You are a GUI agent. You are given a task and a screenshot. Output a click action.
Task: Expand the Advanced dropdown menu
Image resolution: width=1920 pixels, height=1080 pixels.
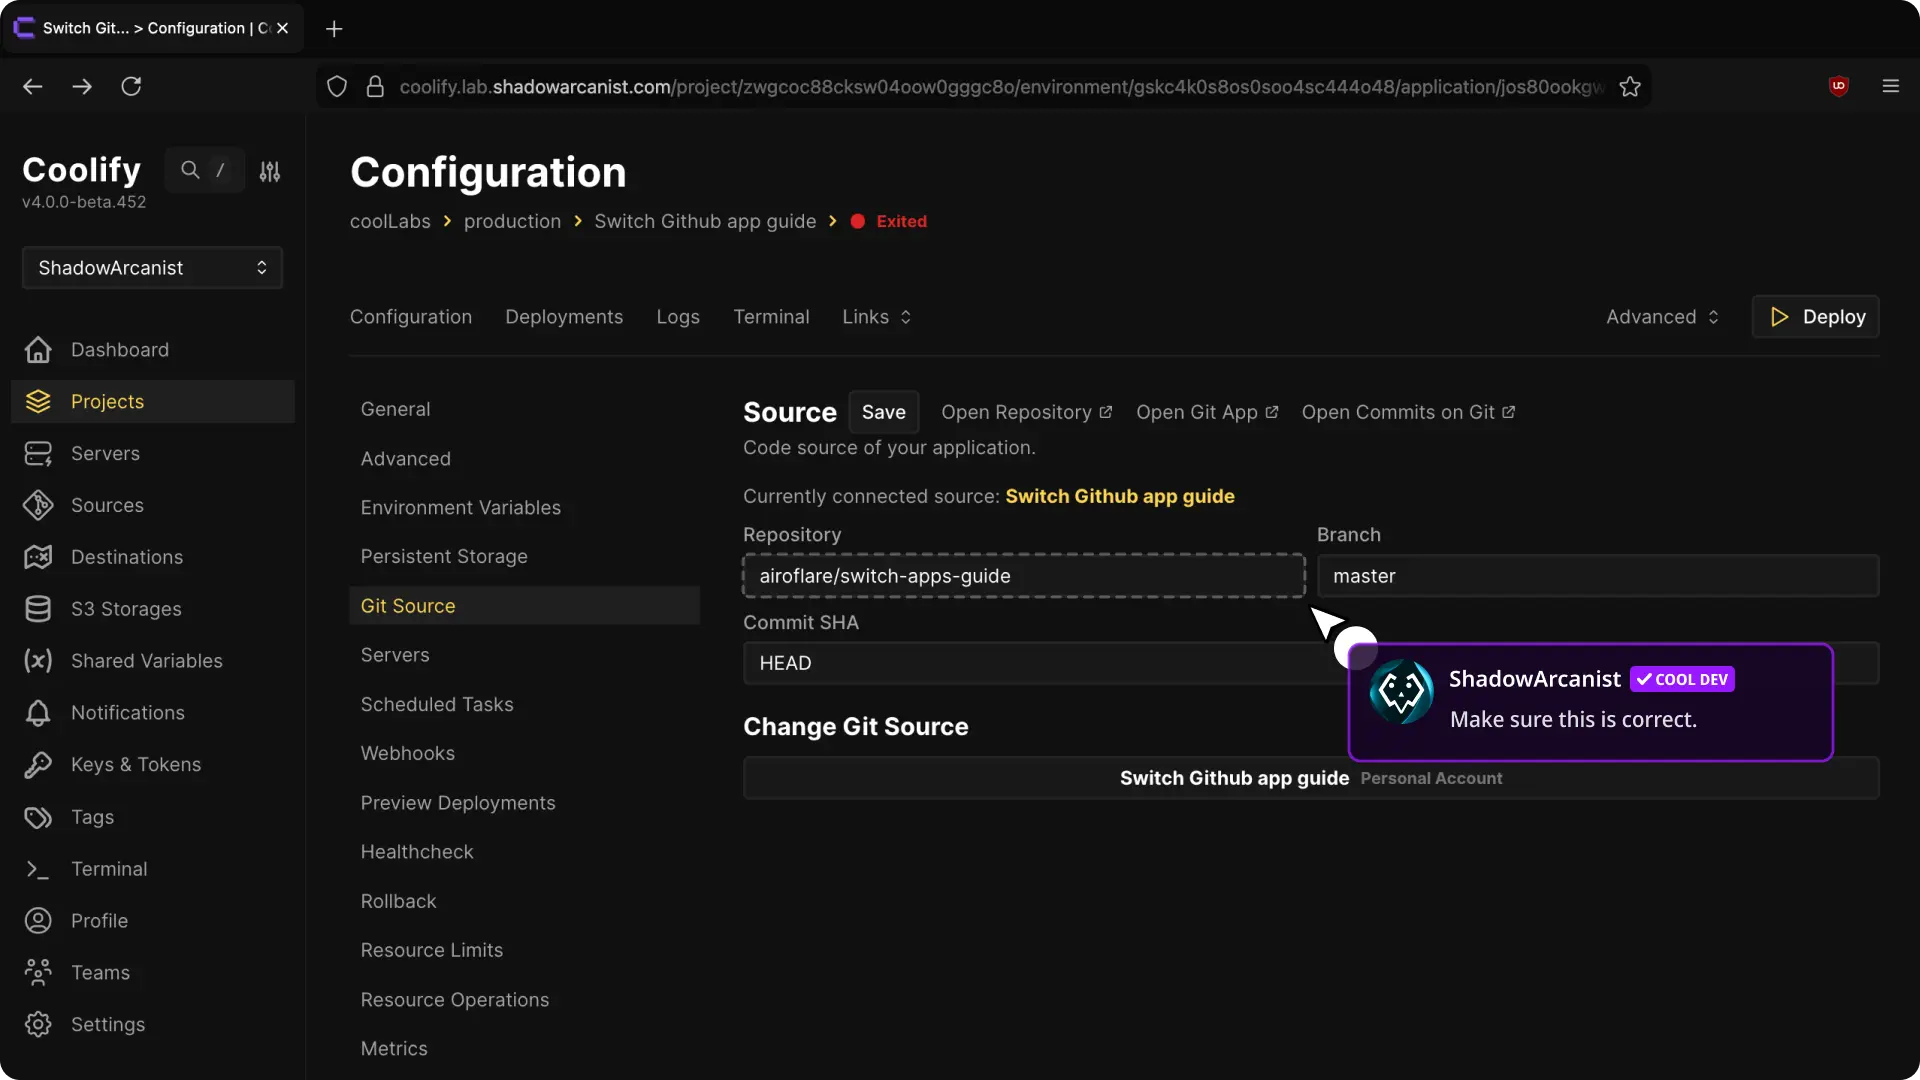click(1662, 317)
